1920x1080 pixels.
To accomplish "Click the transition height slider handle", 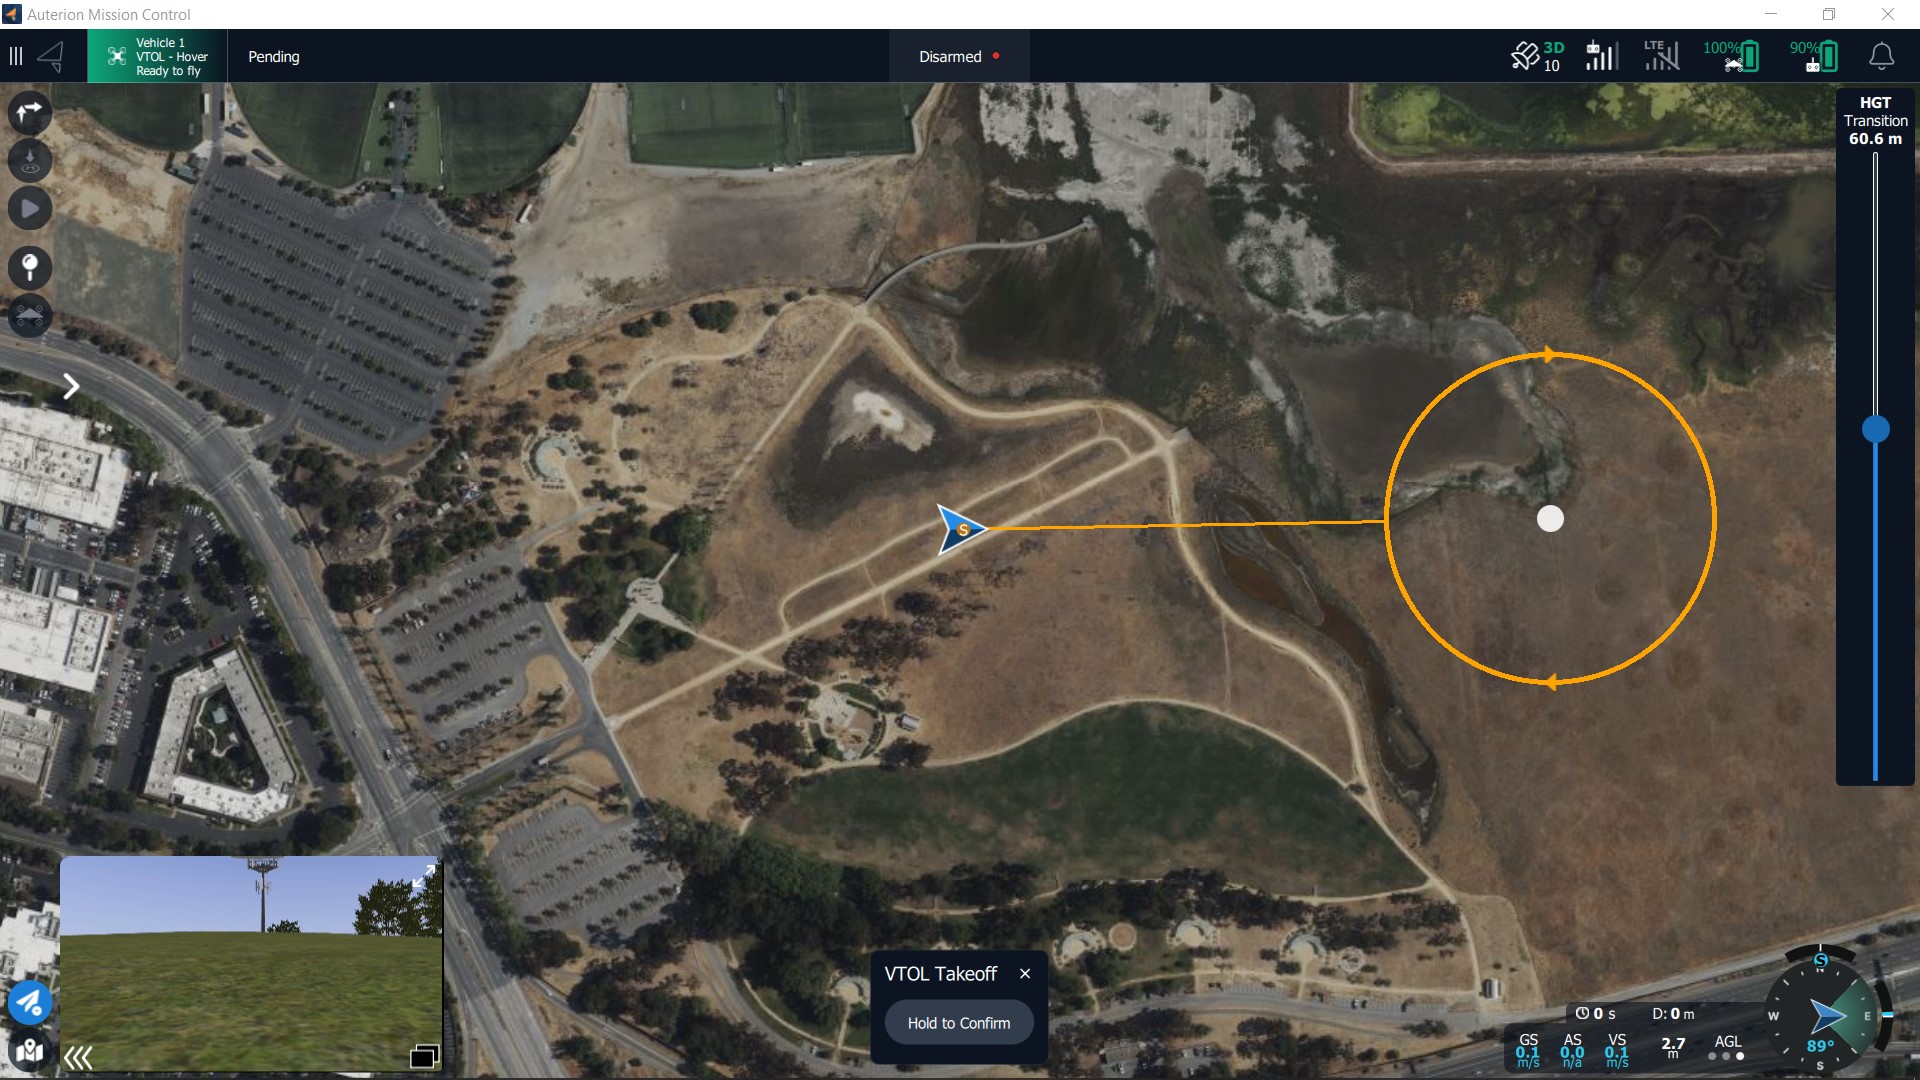I will (x=1875, y=429).
